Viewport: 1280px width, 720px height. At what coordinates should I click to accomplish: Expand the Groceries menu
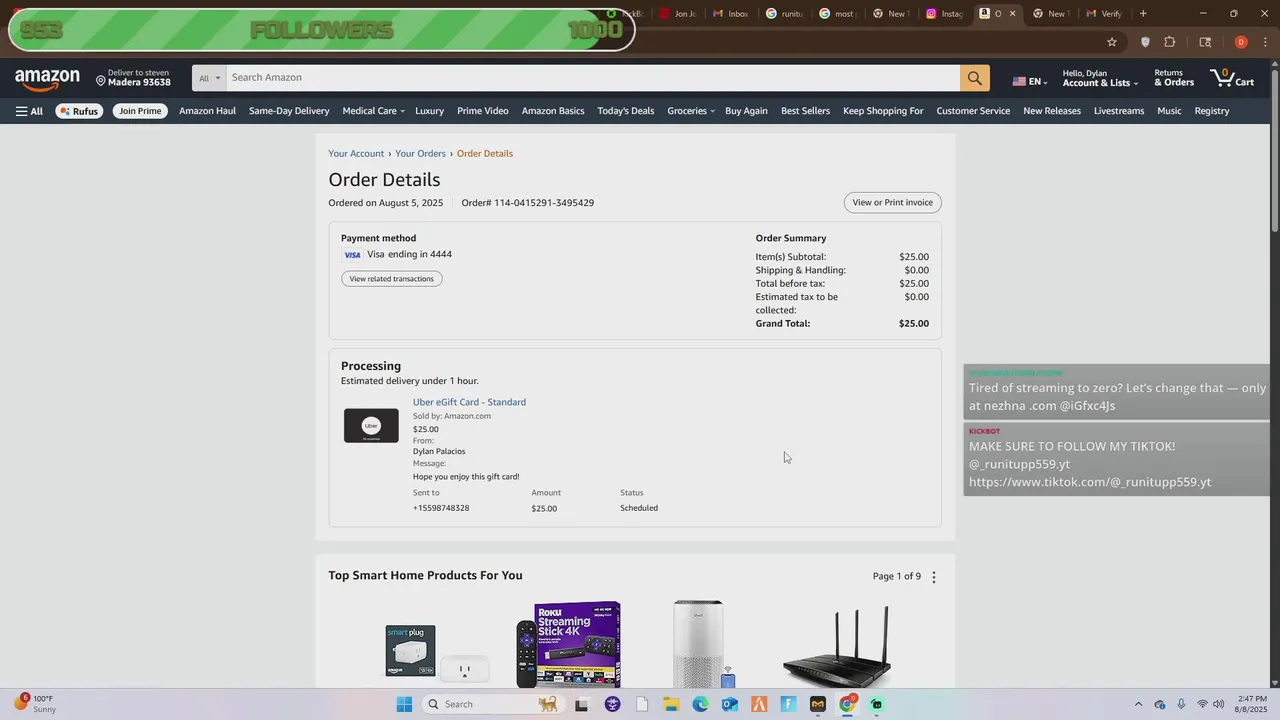(691, 111)
